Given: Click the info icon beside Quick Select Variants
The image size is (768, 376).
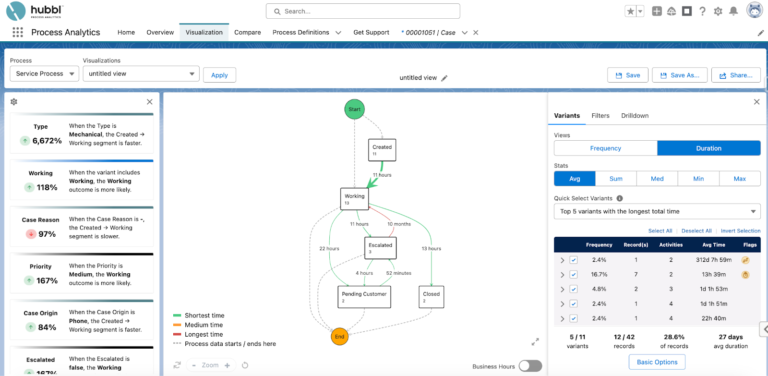Looking at the screenshot, I should pos(620,199).
